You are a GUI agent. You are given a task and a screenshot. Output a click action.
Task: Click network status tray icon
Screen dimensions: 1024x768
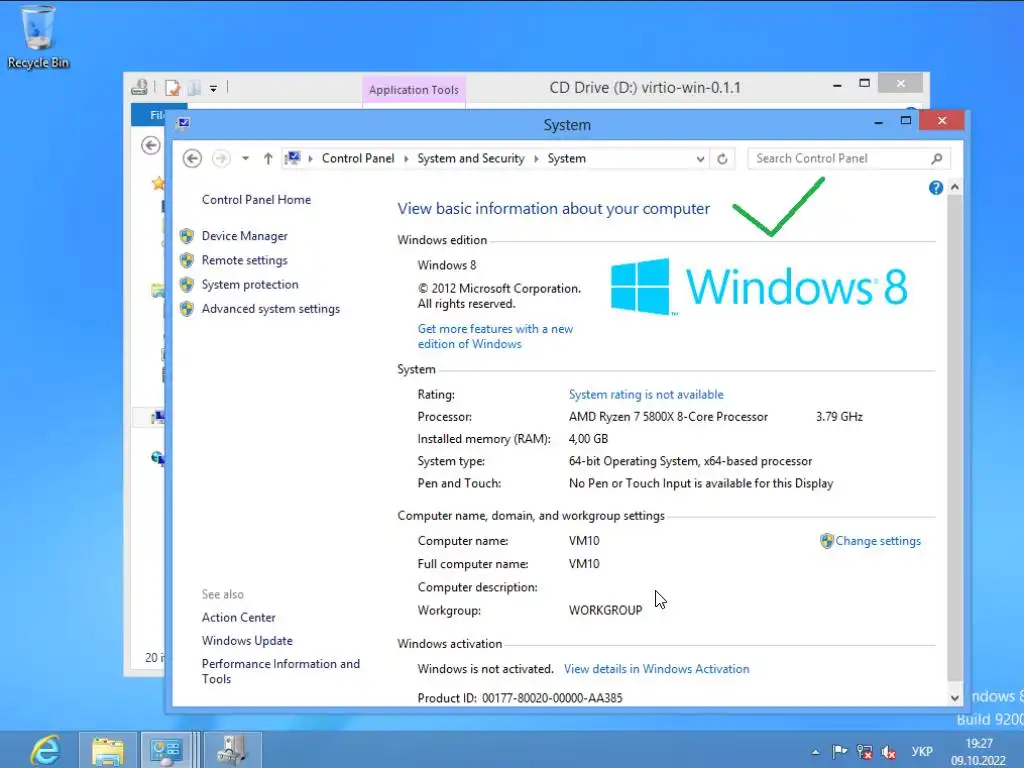coord(865,752)
